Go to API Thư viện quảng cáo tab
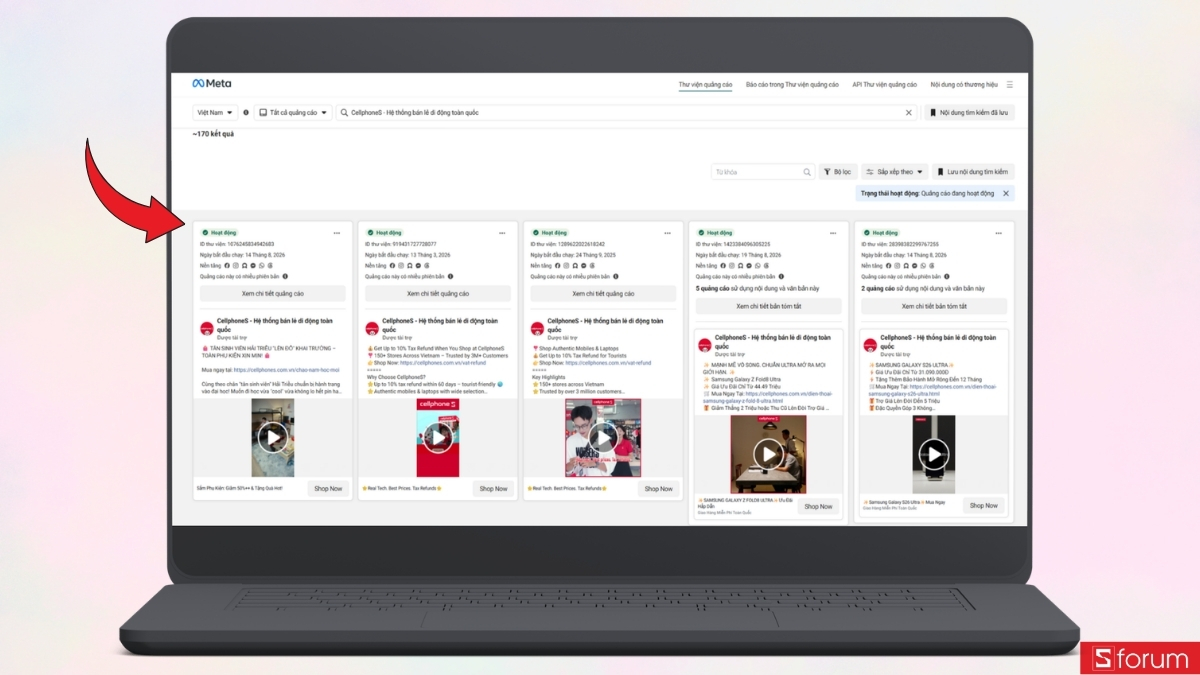The width and height of the screenshot is (1200, 675). (x=884, y=85)
